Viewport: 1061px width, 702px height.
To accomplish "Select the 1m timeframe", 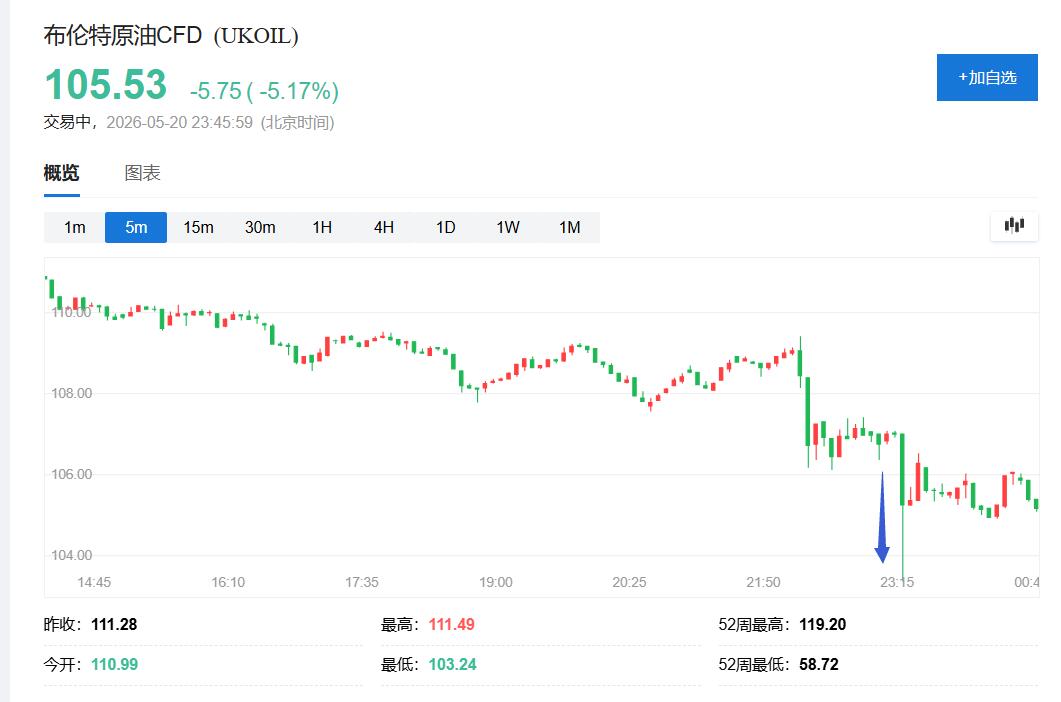I will [x=74, y=227].
